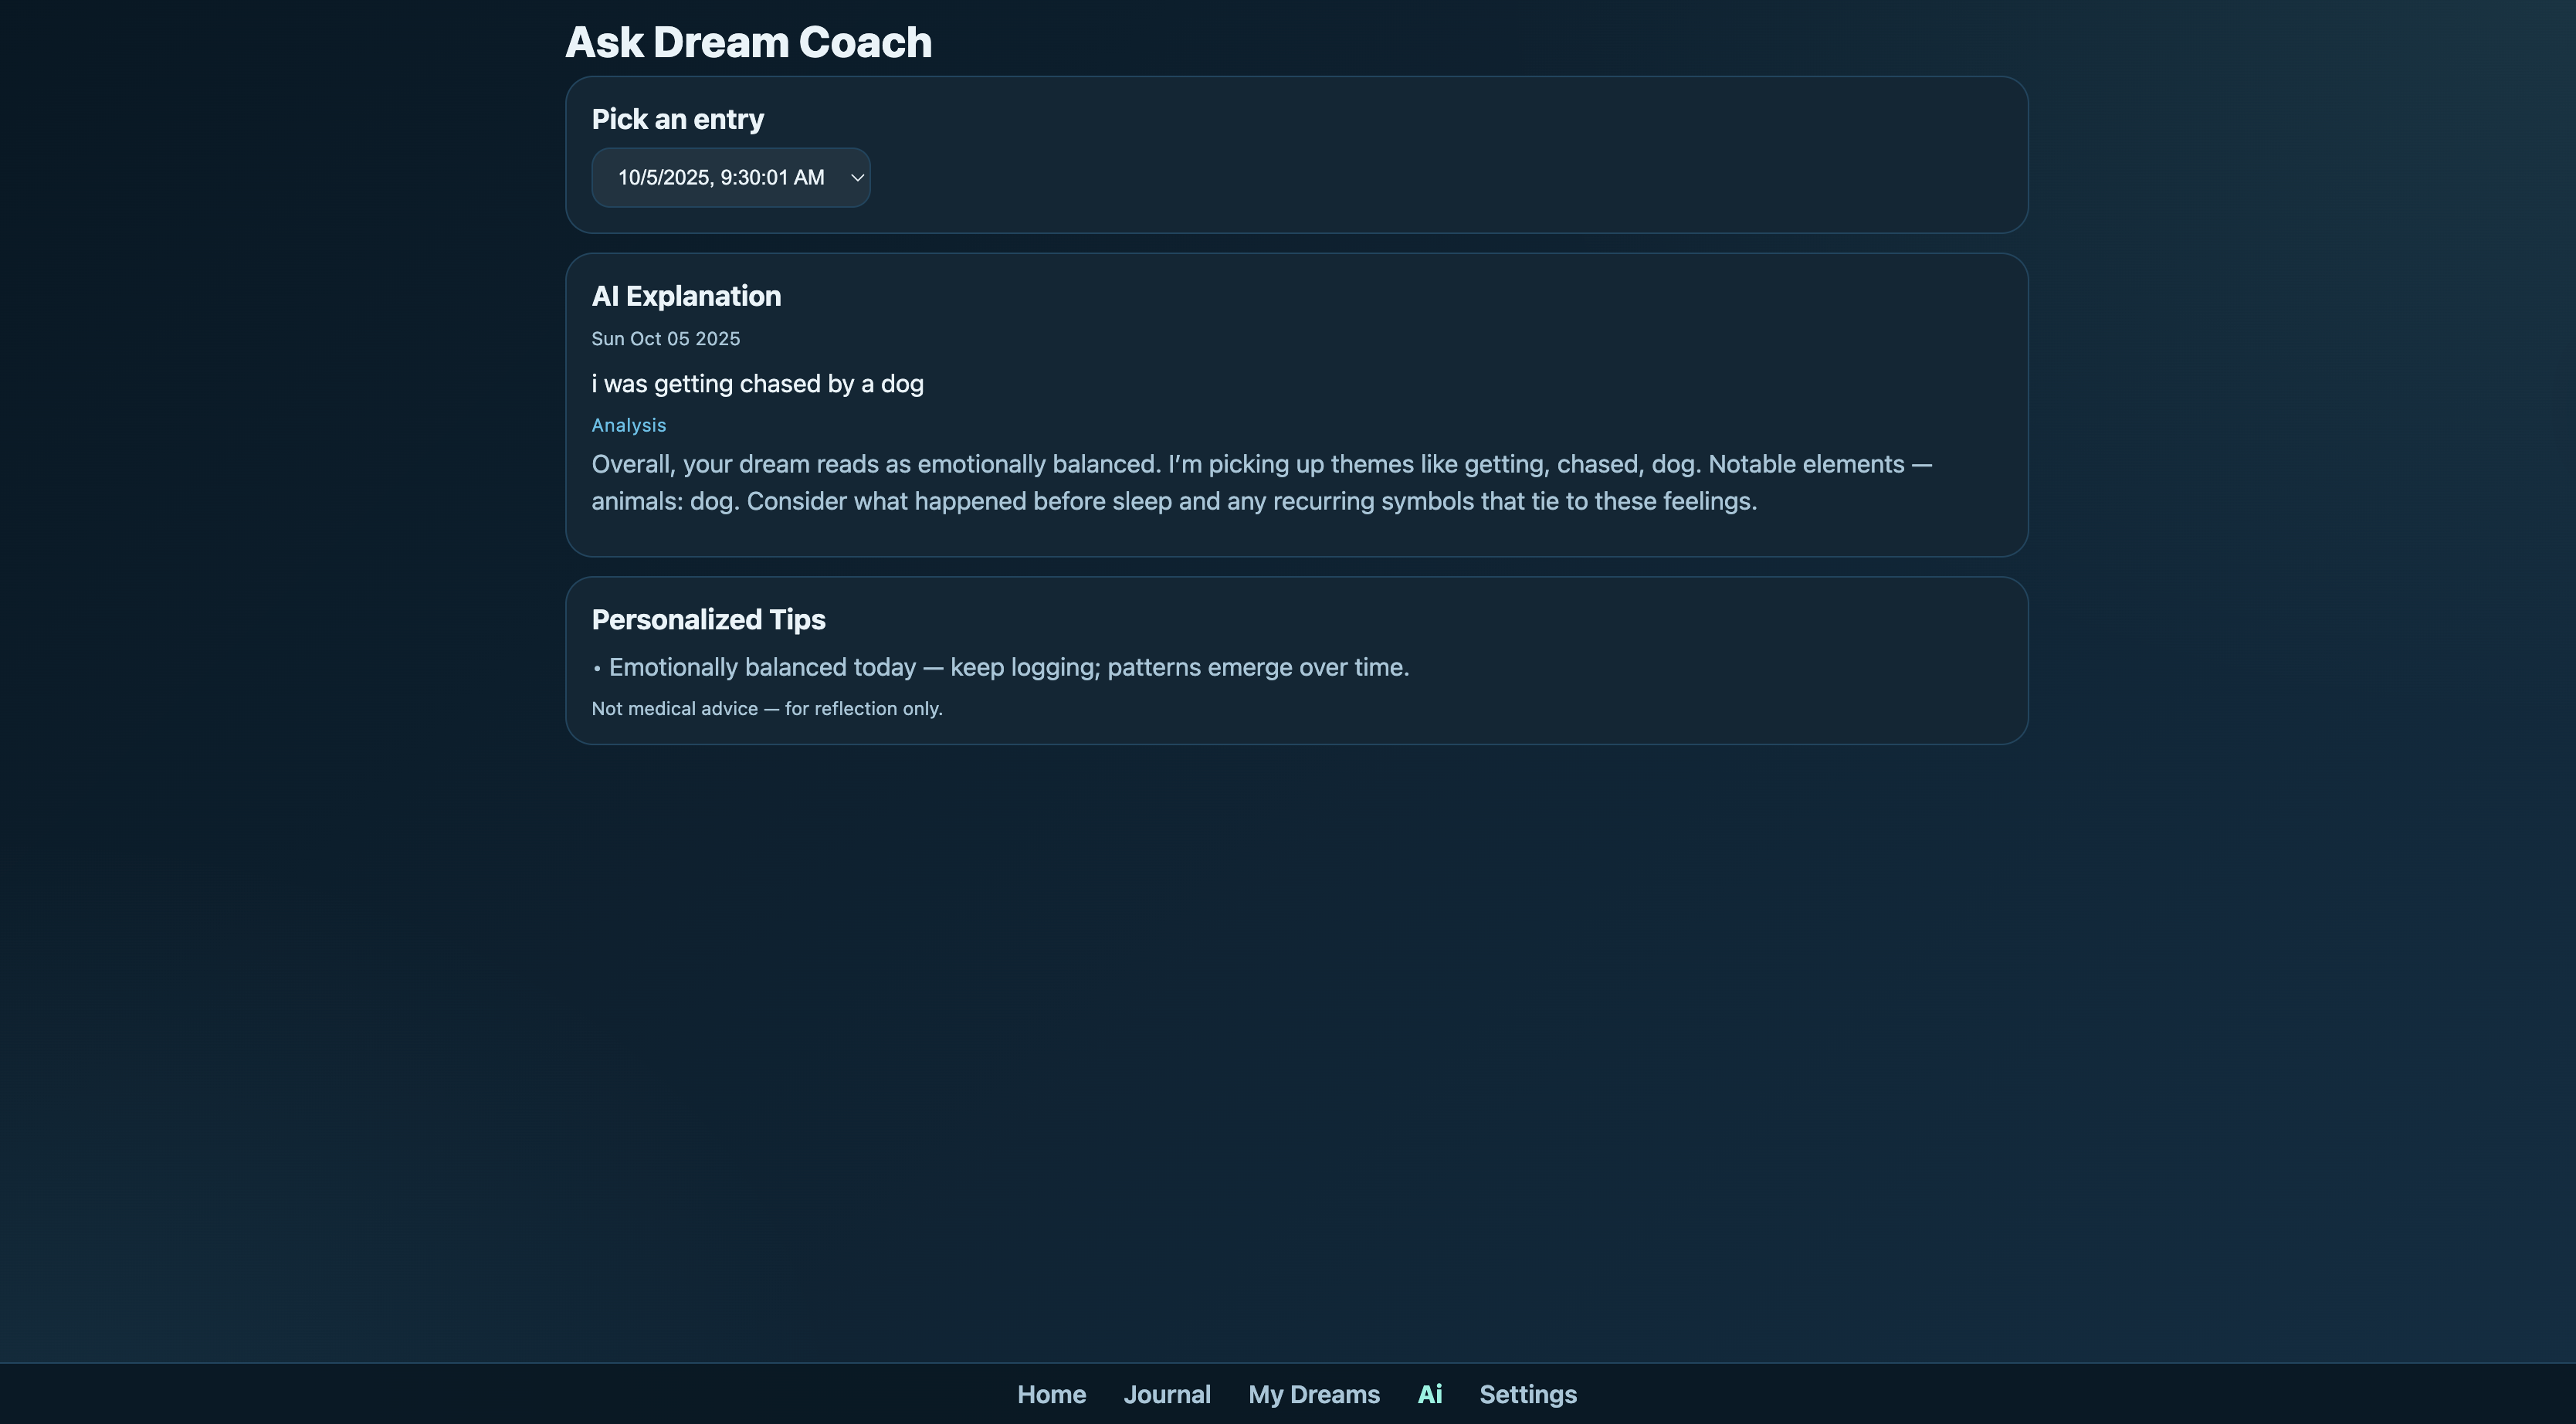The image size is (2576, 1424).
Task: Click the dropdown chevron arrow icon
Action: [x=857, y=178]
